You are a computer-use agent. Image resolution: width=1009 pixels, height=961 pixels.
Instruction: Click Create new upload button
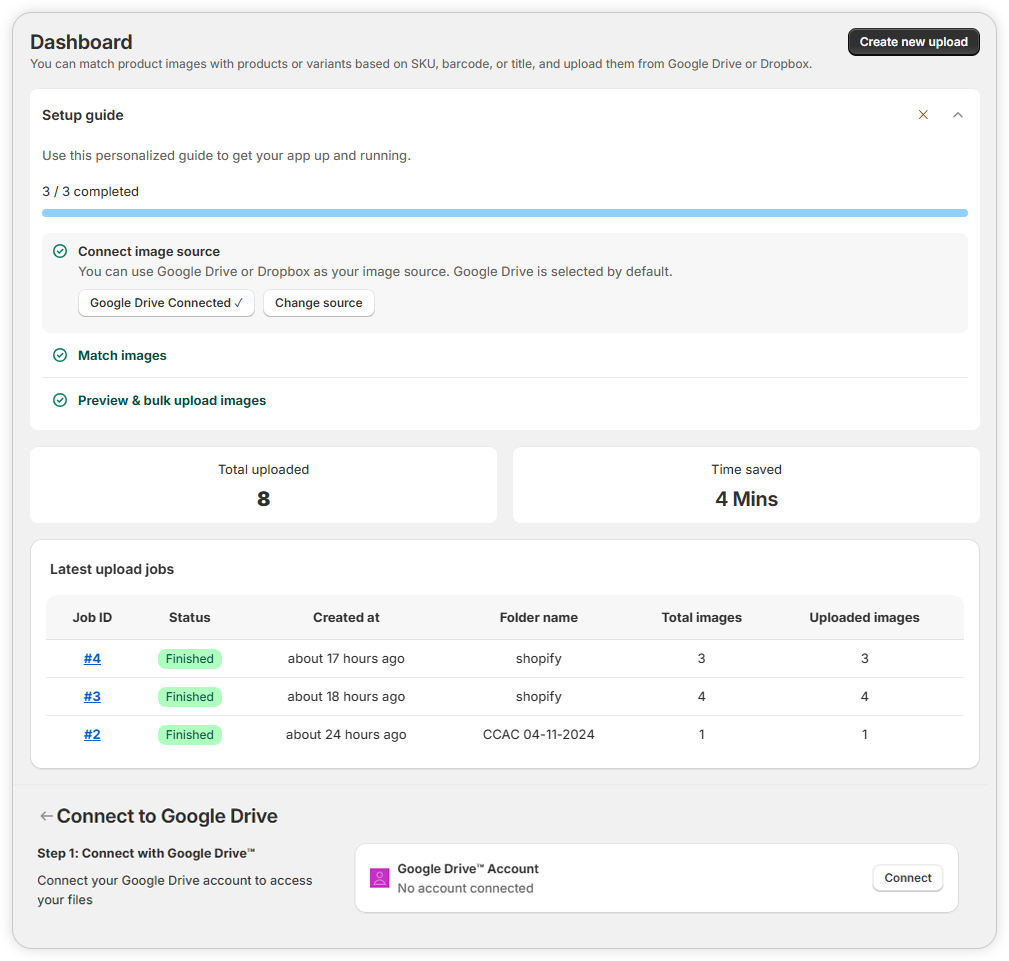click(x=913, y=42)
